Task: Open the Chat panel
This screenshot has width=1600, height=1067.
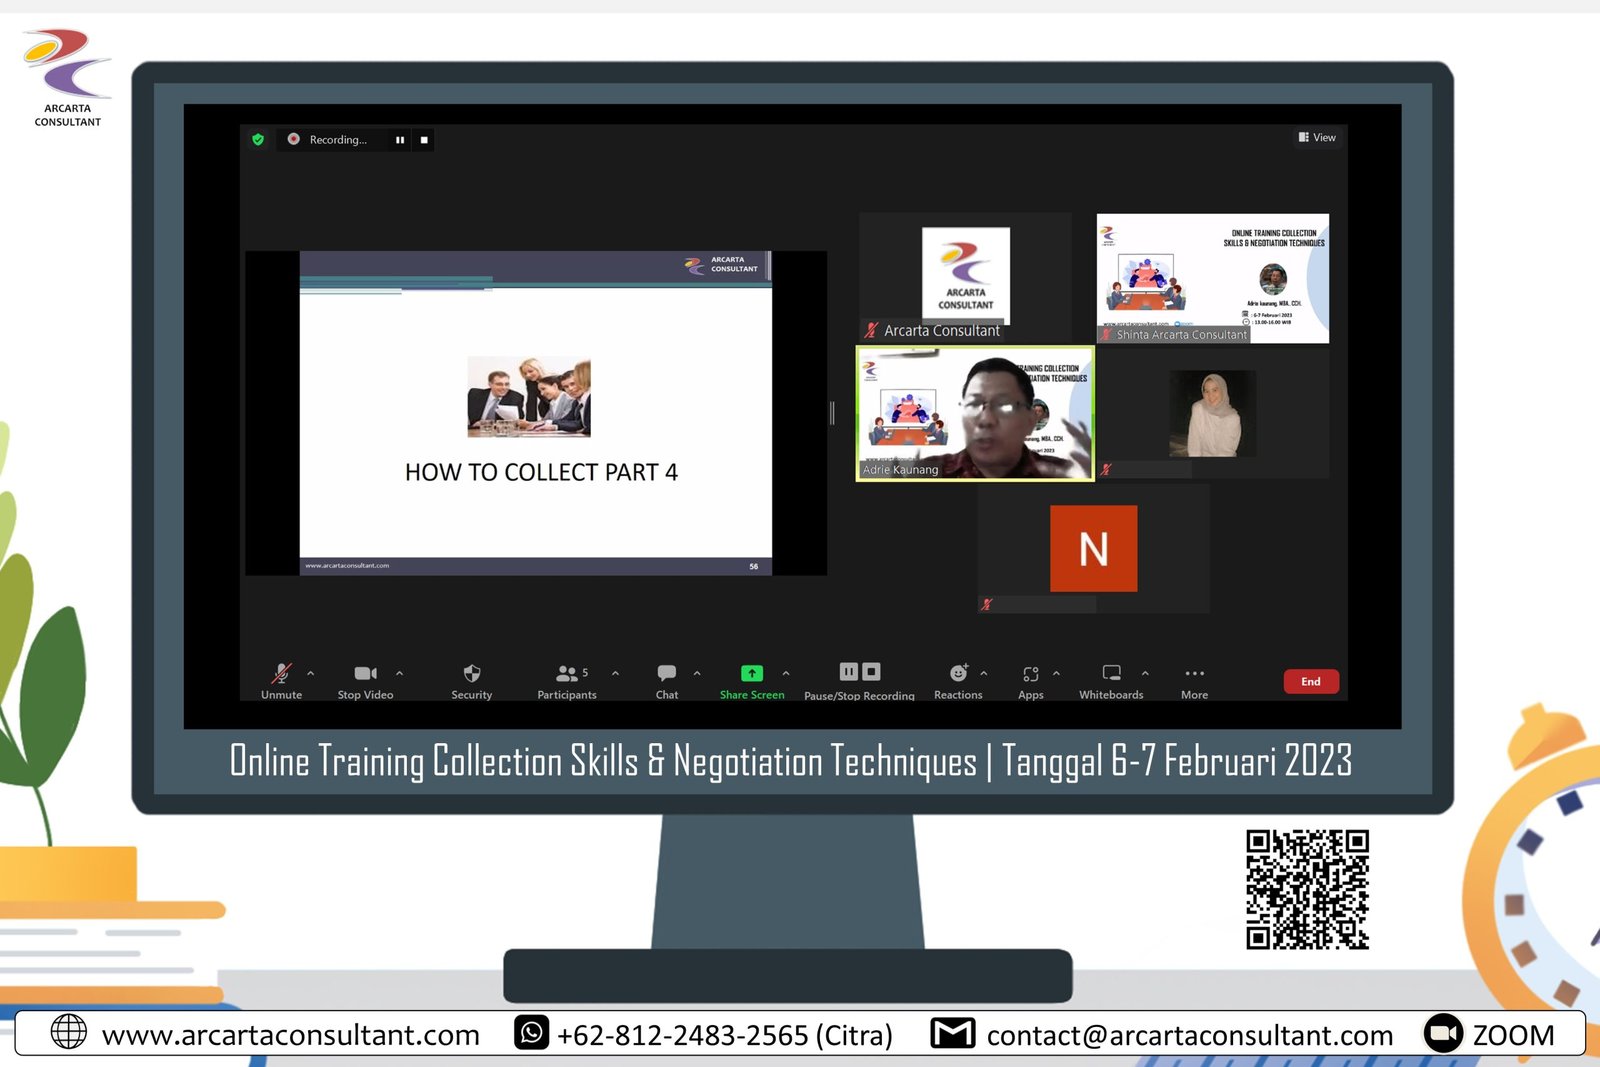Action: click(667, 674)
